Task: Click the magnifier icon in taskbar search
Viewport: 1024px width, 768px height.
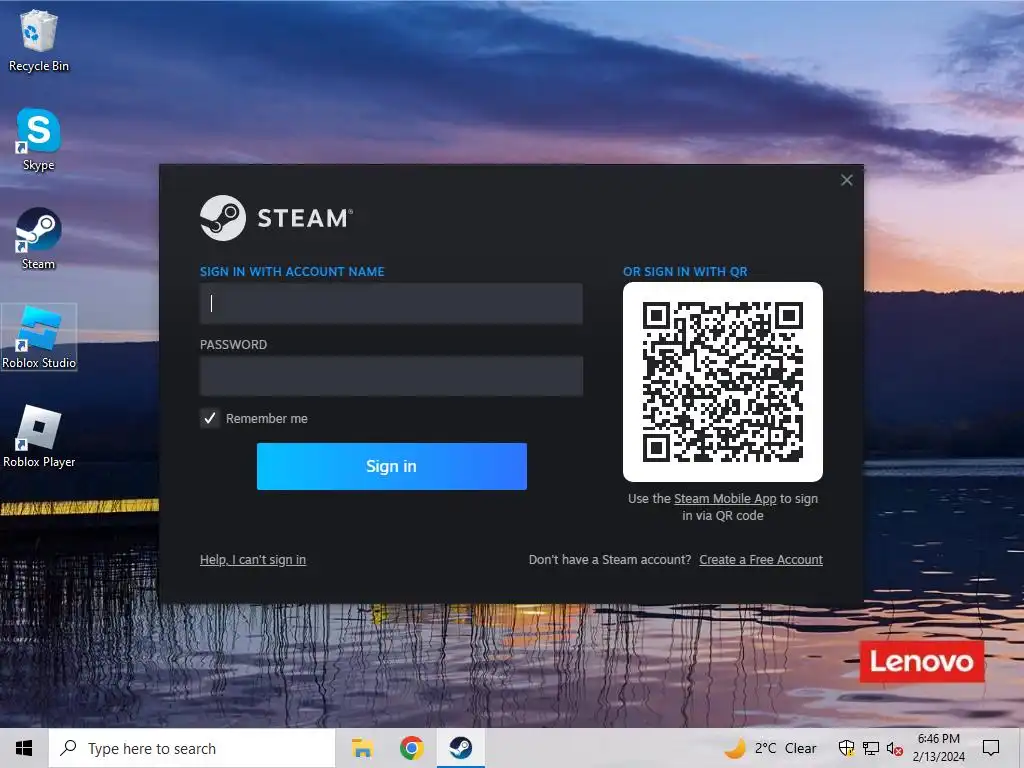Action: (68, 748)
